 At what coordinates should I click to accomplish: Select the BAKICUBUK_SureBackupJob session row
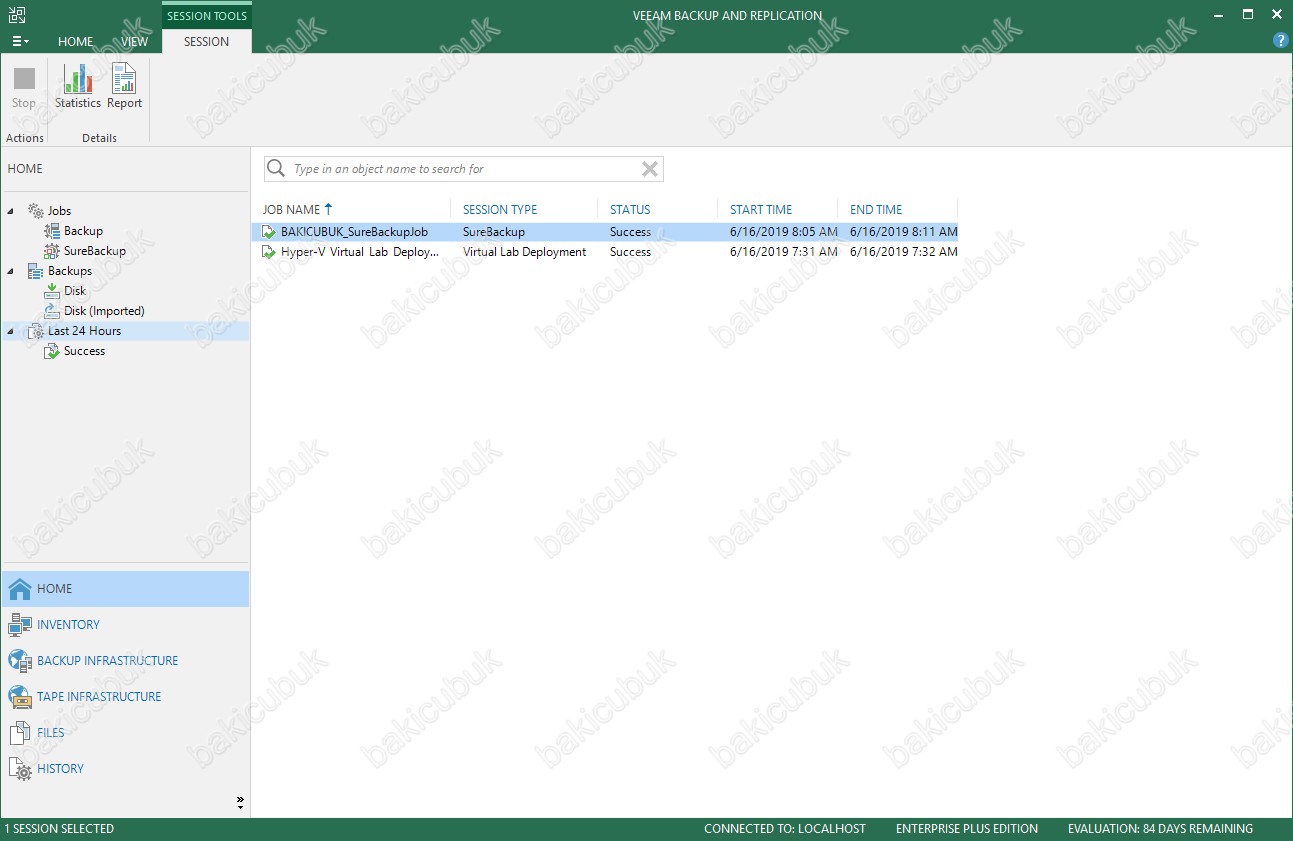[607, 232]
